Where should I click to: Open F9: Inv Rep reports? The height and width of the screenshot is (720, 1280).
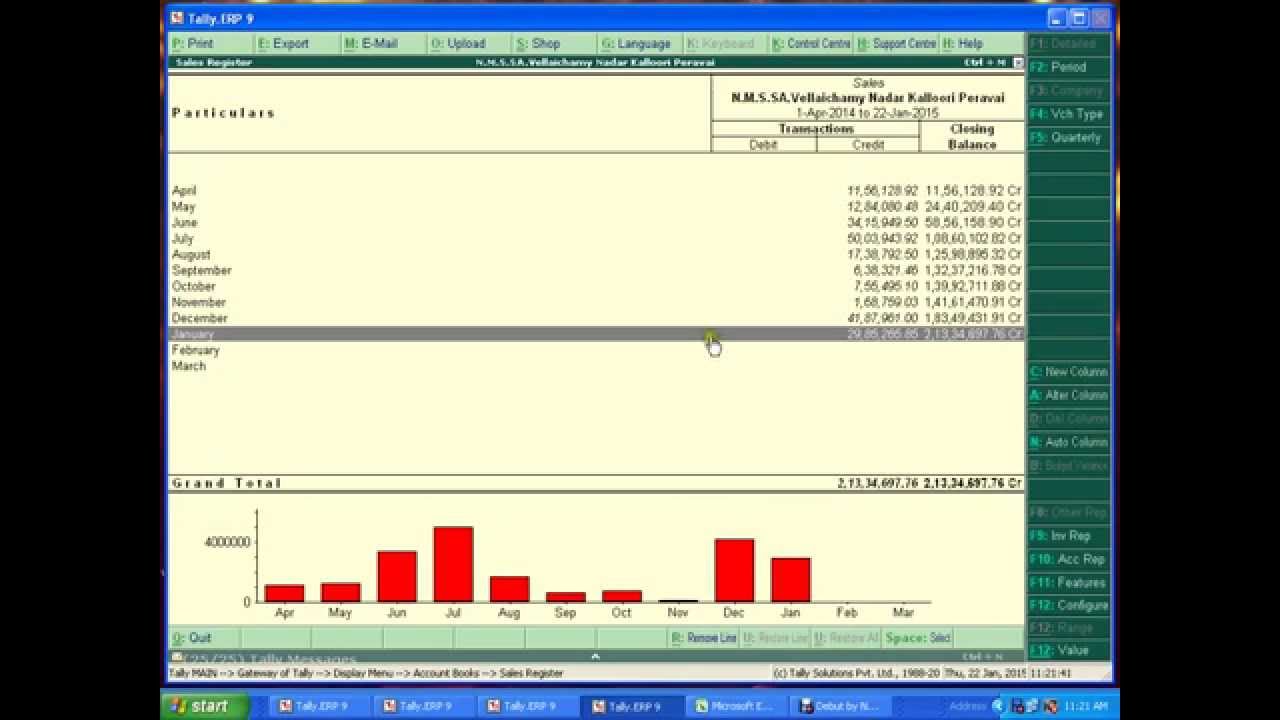pos(1069,536)
